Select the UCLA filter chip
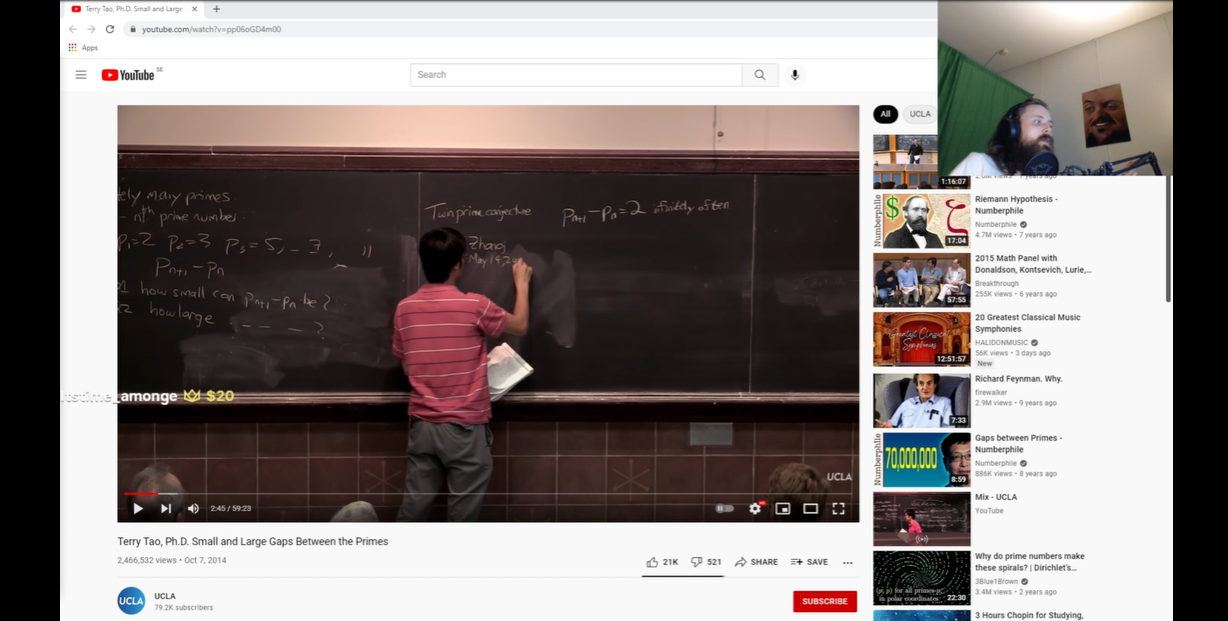 click(920, 114)
